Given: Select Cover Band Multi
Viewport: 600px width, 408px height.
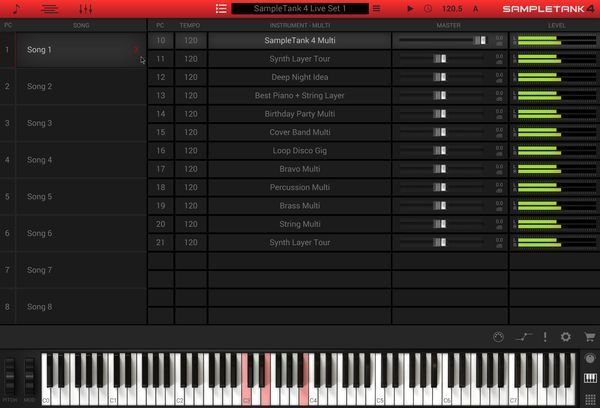Looking at the screenshot, I should pos(300,132).
